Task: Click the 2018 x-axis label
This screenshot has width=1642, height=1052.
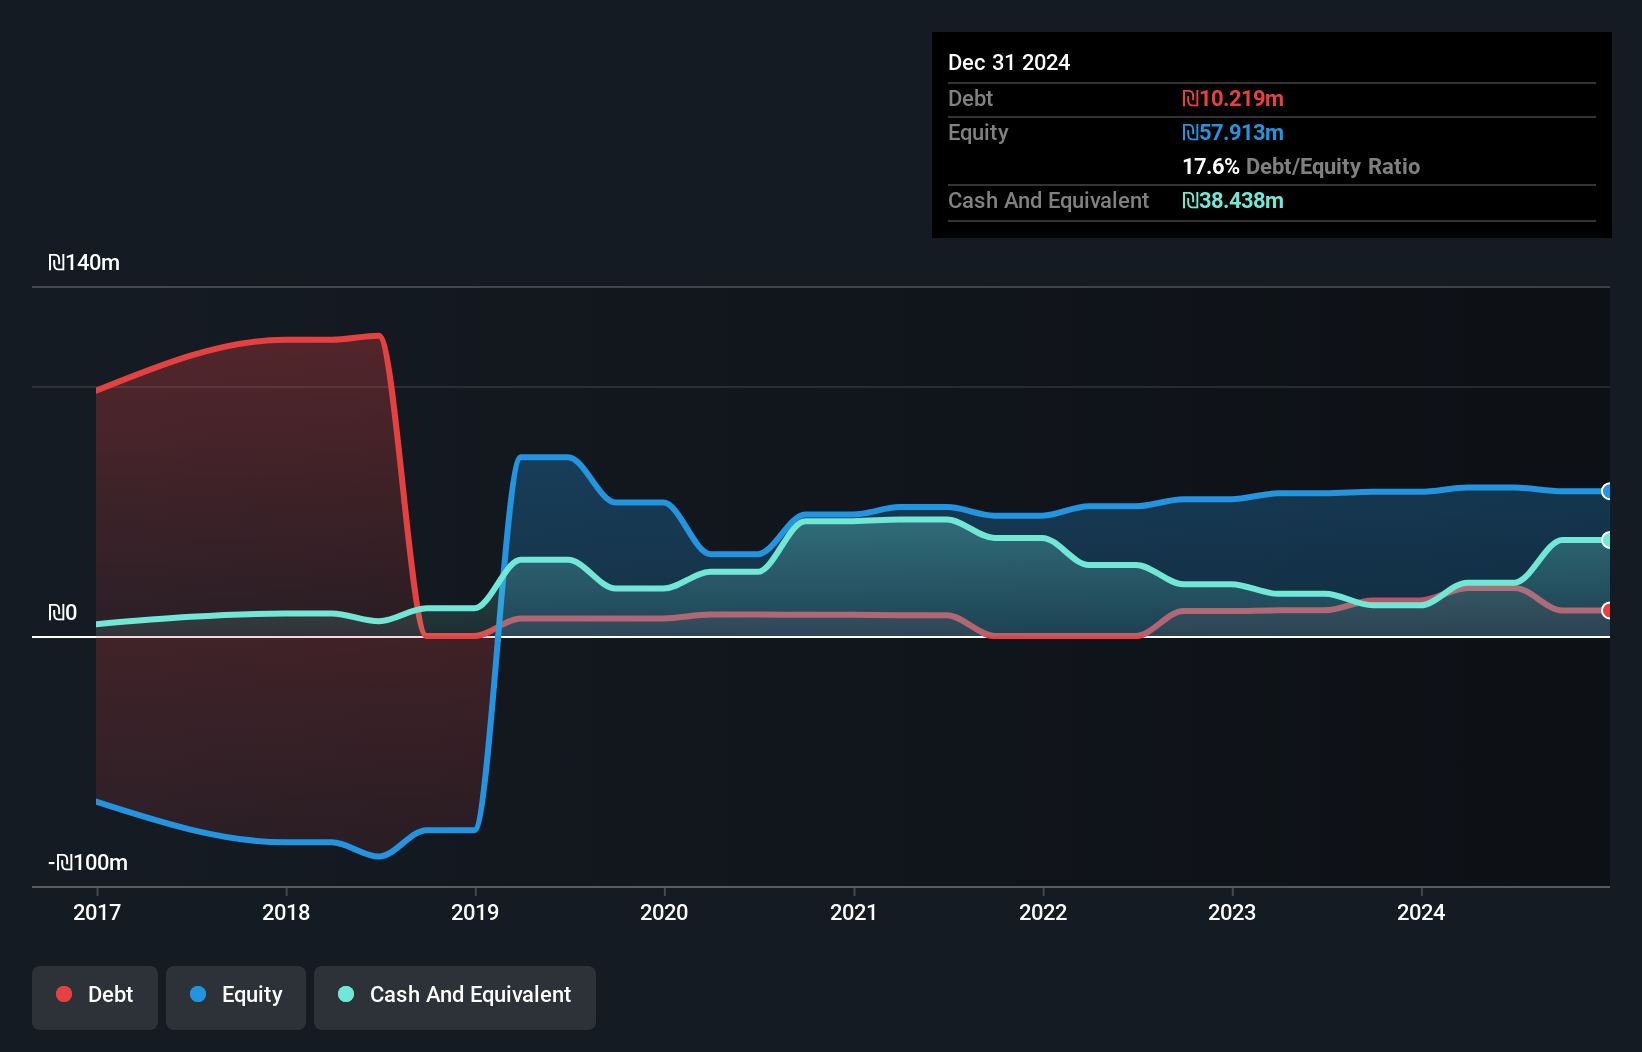Action: 286,912
